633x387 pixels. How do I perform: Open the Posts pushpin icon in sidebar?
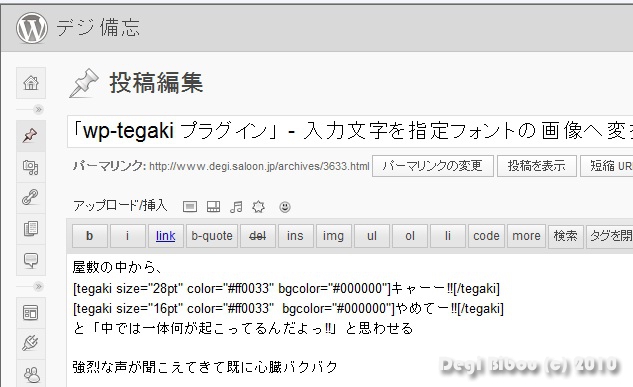tap(31, 136)
